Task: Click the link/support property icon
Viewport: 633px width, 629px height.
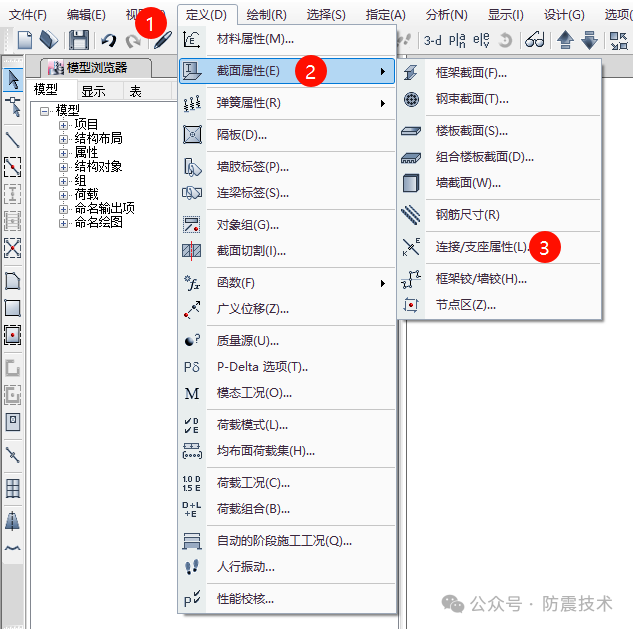Action: [x=411, y=247]
